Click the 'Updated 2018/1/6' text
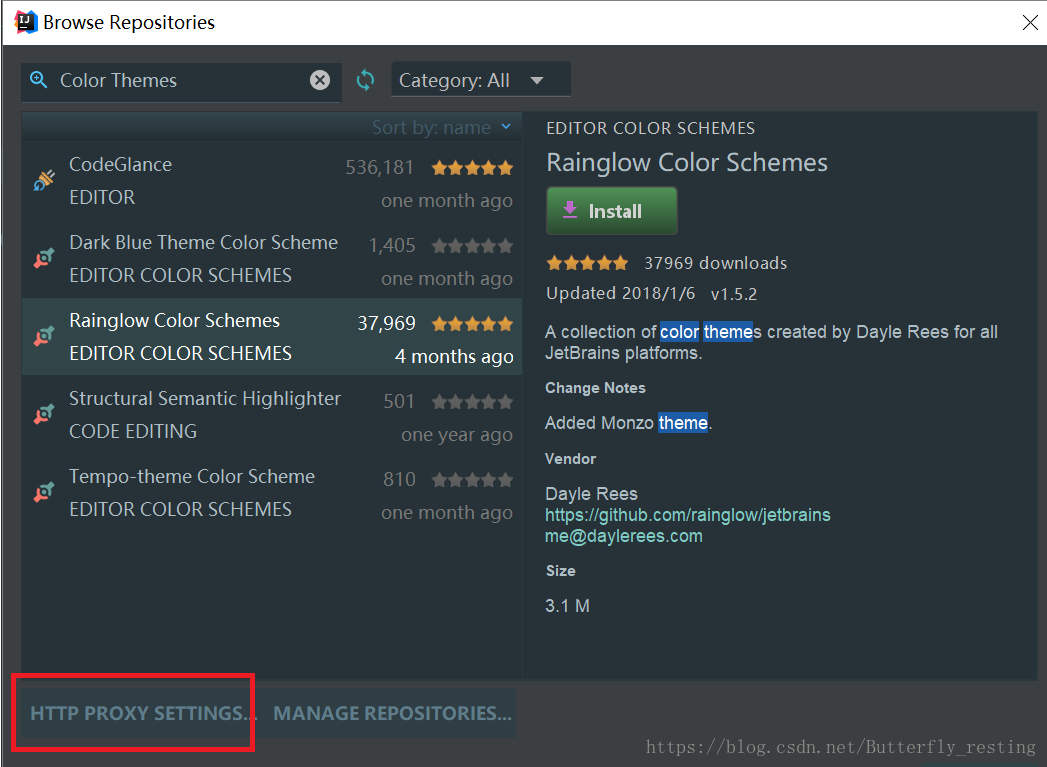The image size is (1047, 767). point(620,294)
